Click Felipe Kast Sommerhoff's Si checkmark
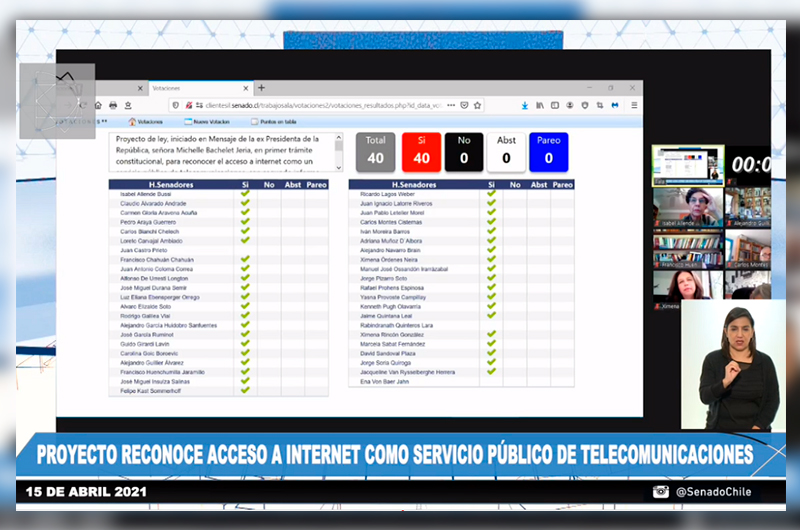Viewport: 800px width, 530px height. pos(244,390)
